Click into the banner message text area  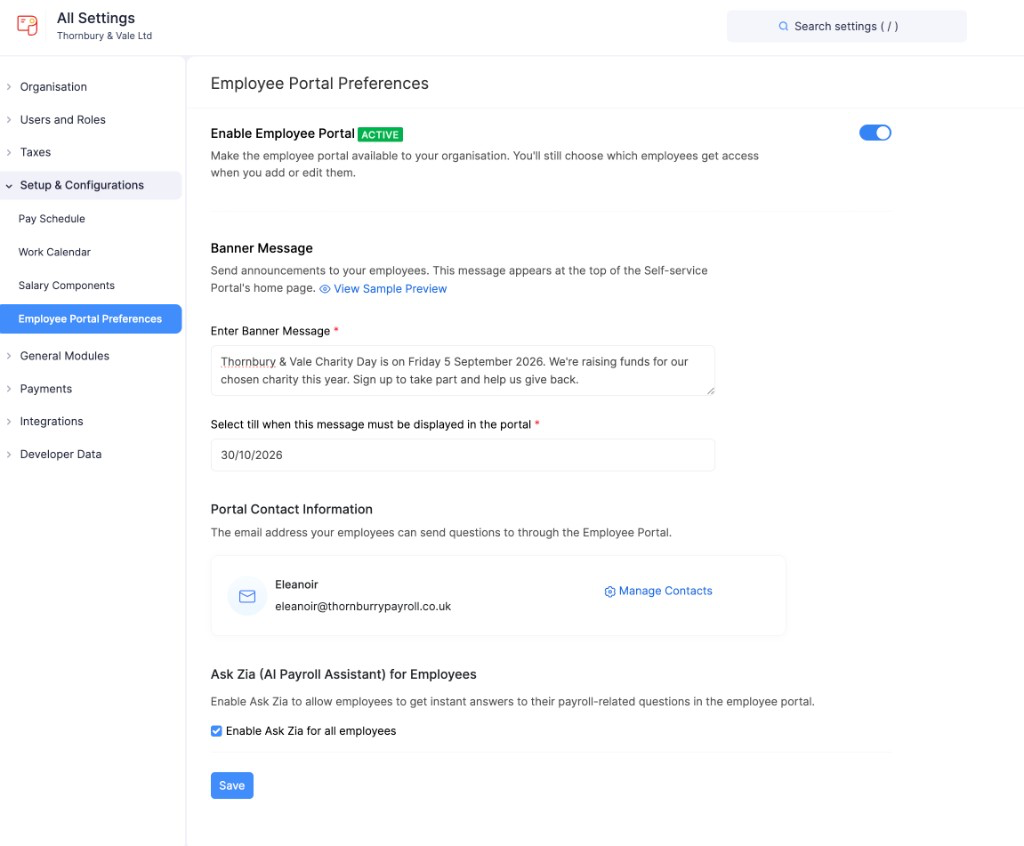click(x=462, y=370)
